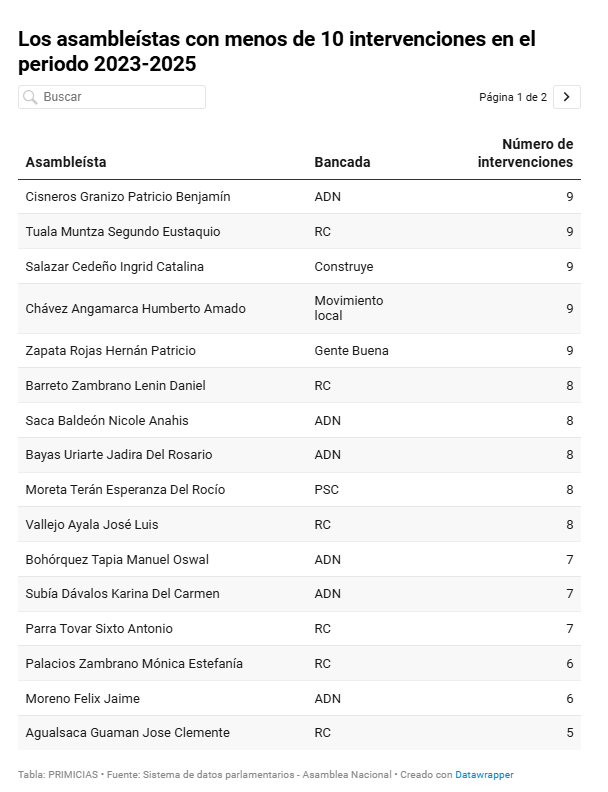Click Movimiento local bancada cell
The width and height of the screenshot is (608, 792).
coord(349,308)
